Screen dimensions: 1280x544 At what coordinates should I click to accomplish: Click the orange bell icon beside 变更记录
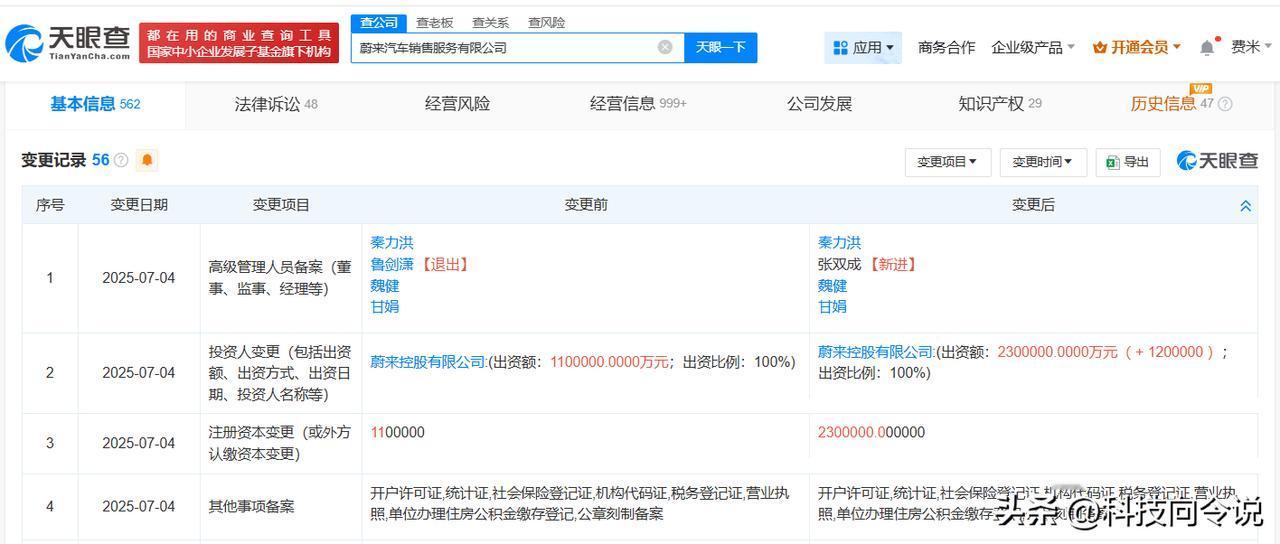[147, 160]
